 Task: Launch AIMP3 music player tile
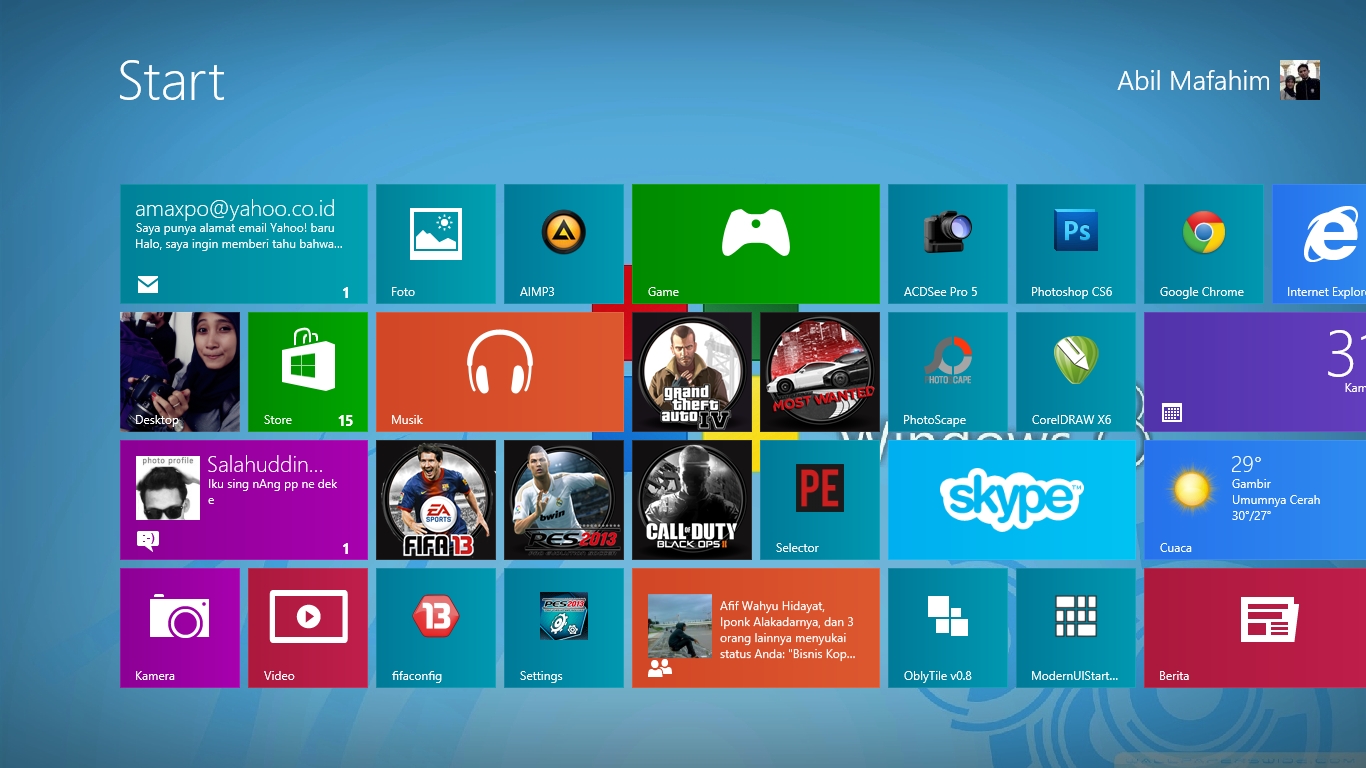[564, 244]
